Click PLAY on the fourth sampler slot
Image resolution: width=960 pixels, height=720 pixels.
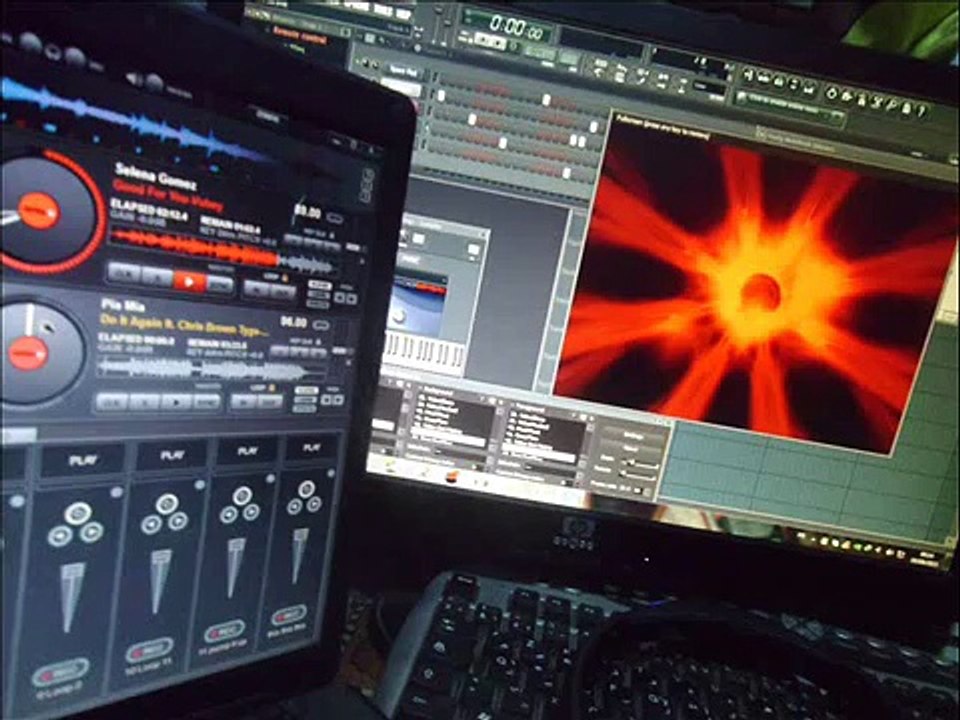[311, 448]
